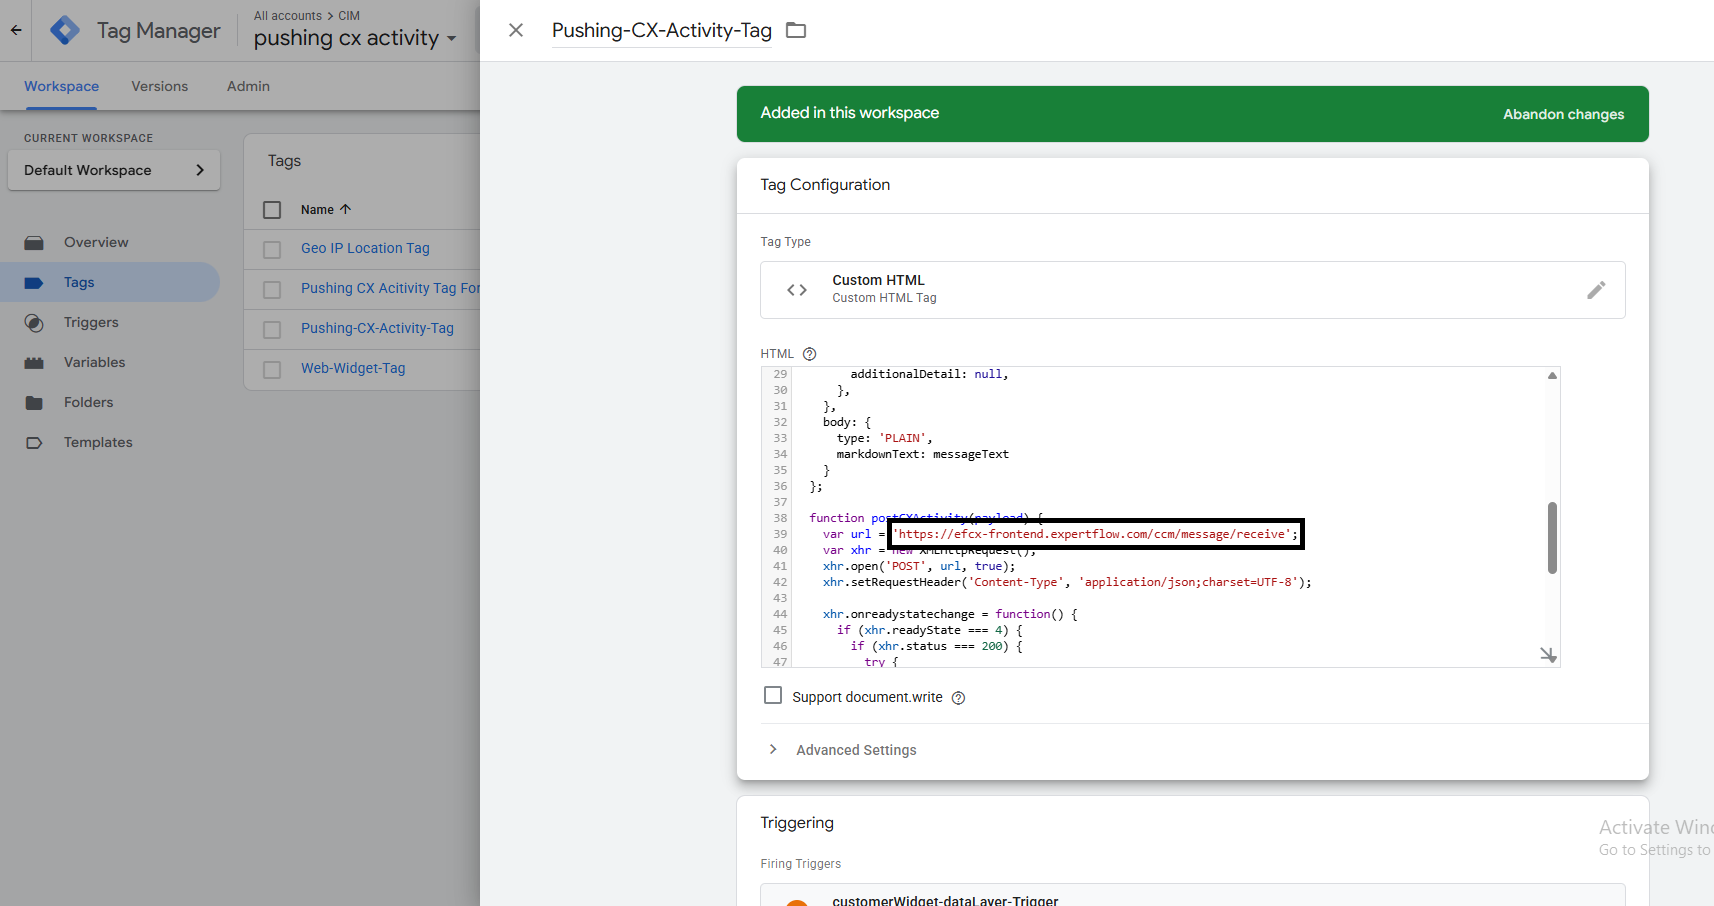Image resolution: width=1714 pixels, height=906 pixels.
Task: Check the box for Geo IP Location Tag
Action: point(272,249)
